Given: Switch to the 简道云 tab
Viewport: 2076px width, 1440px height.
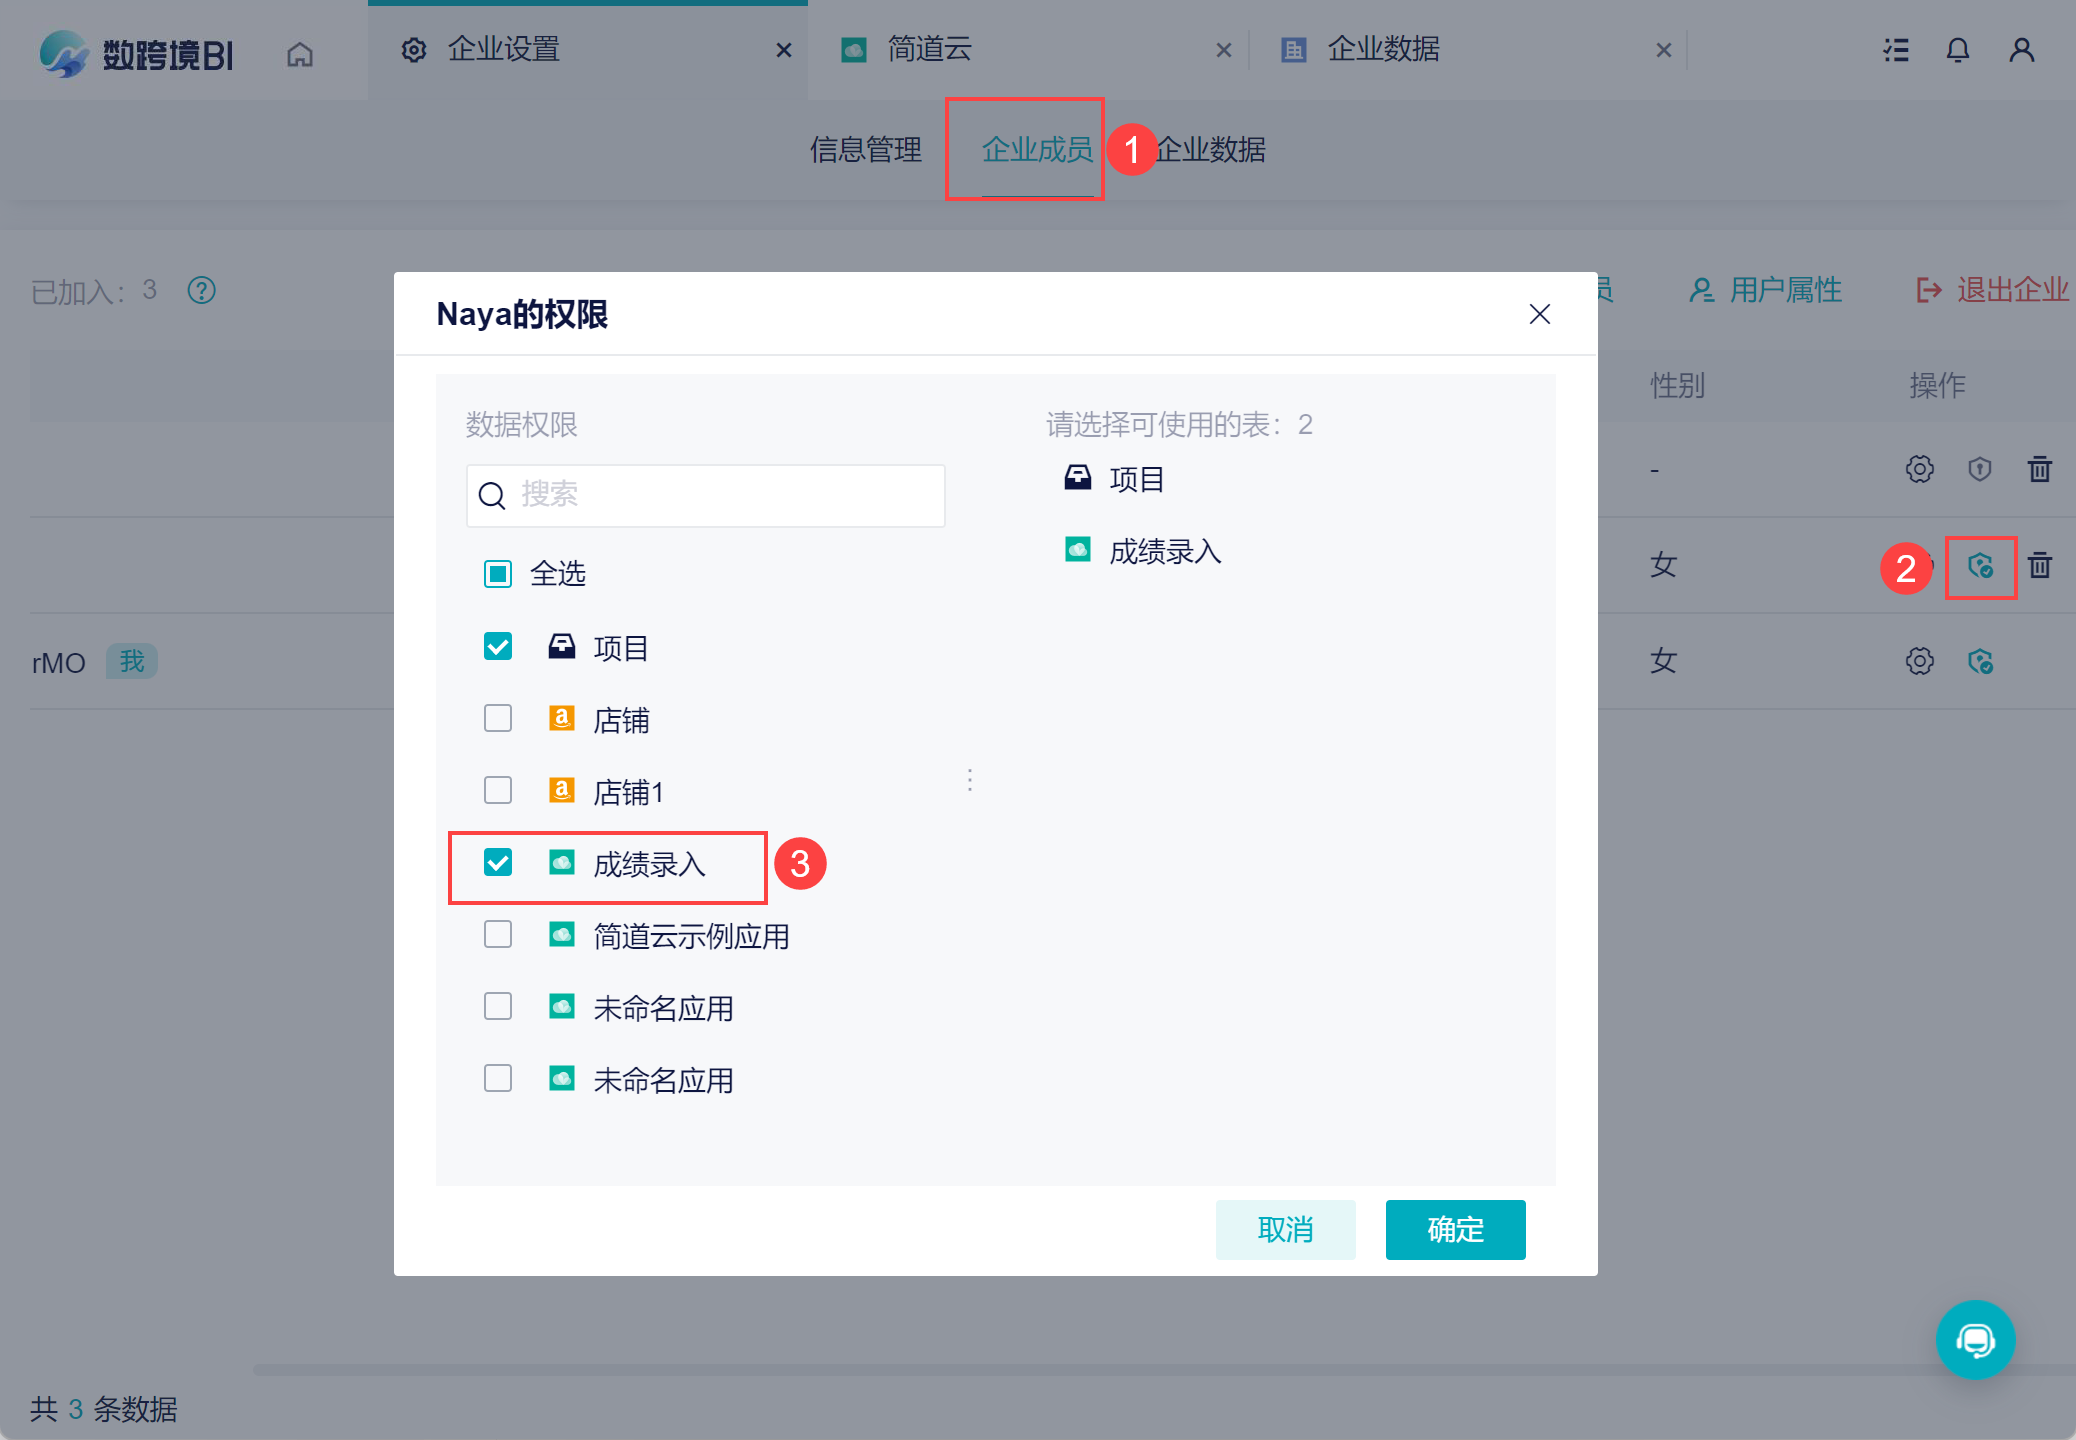Looking at the screenshot, I should click(930, 50).
